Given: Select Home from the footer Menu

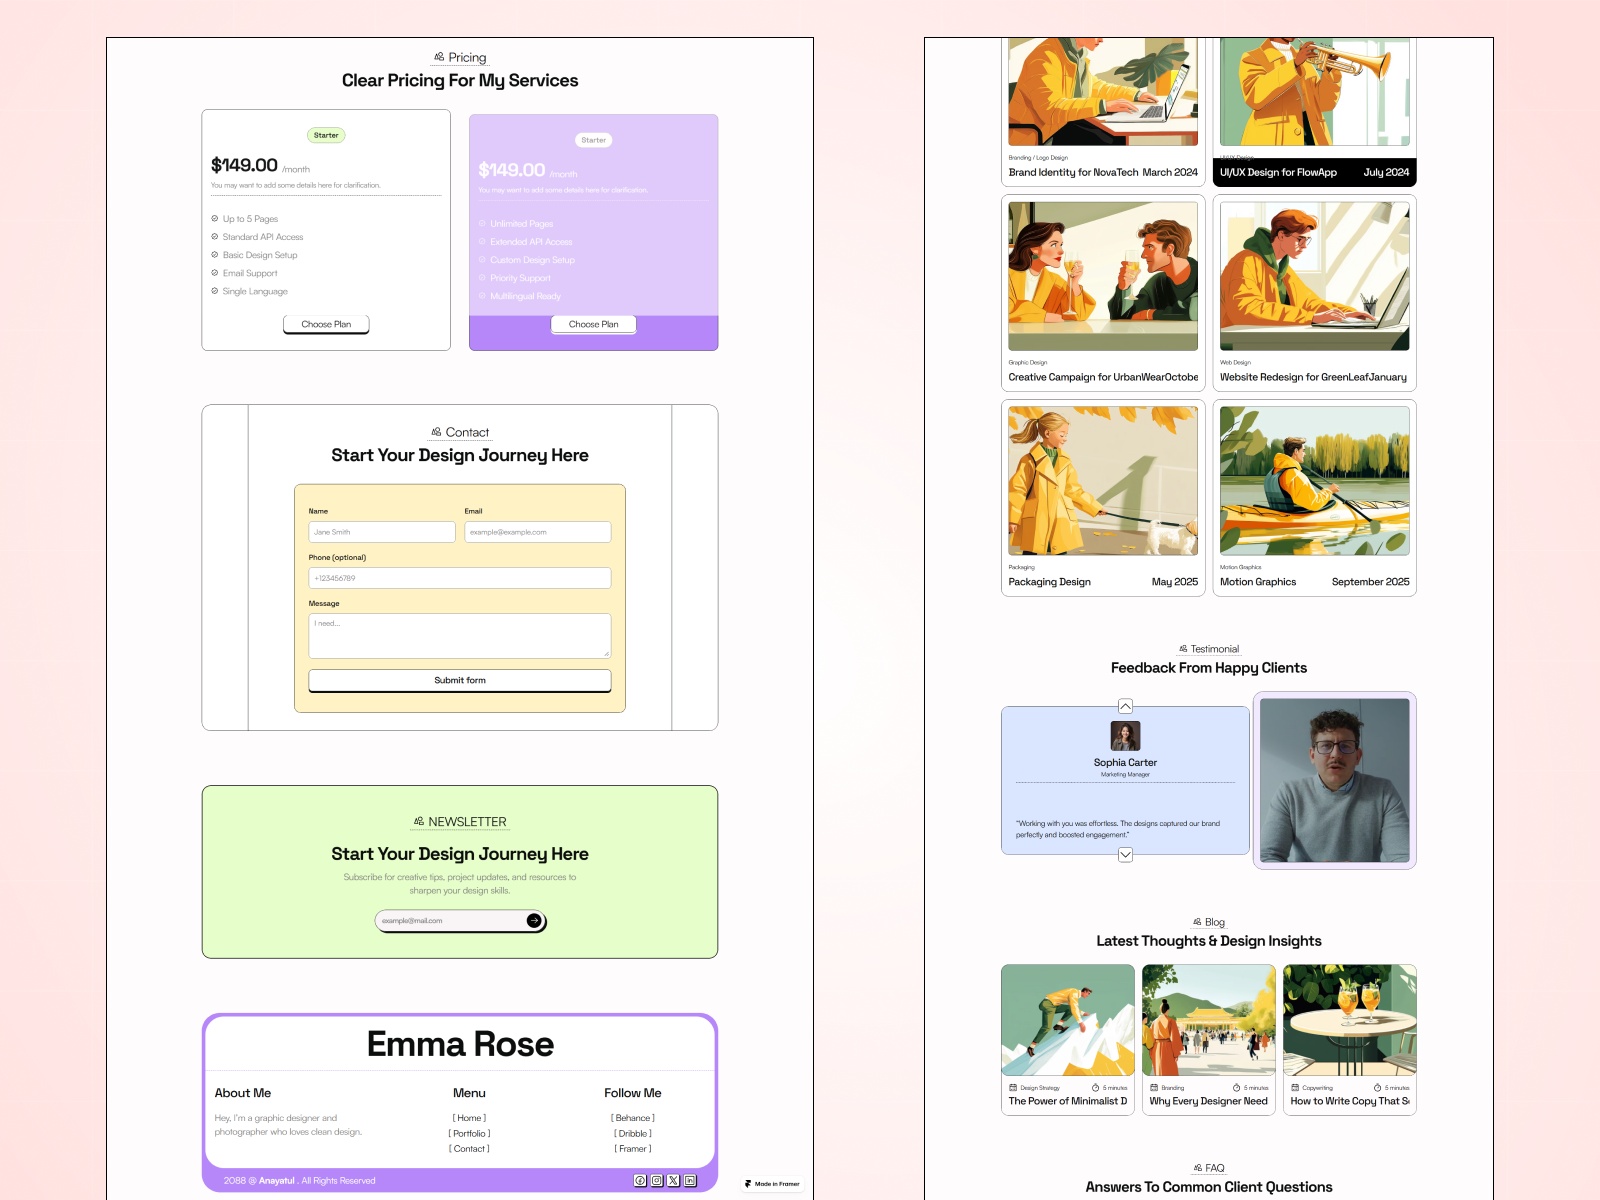Looking at the screenshot, I should pos(468,1118).
